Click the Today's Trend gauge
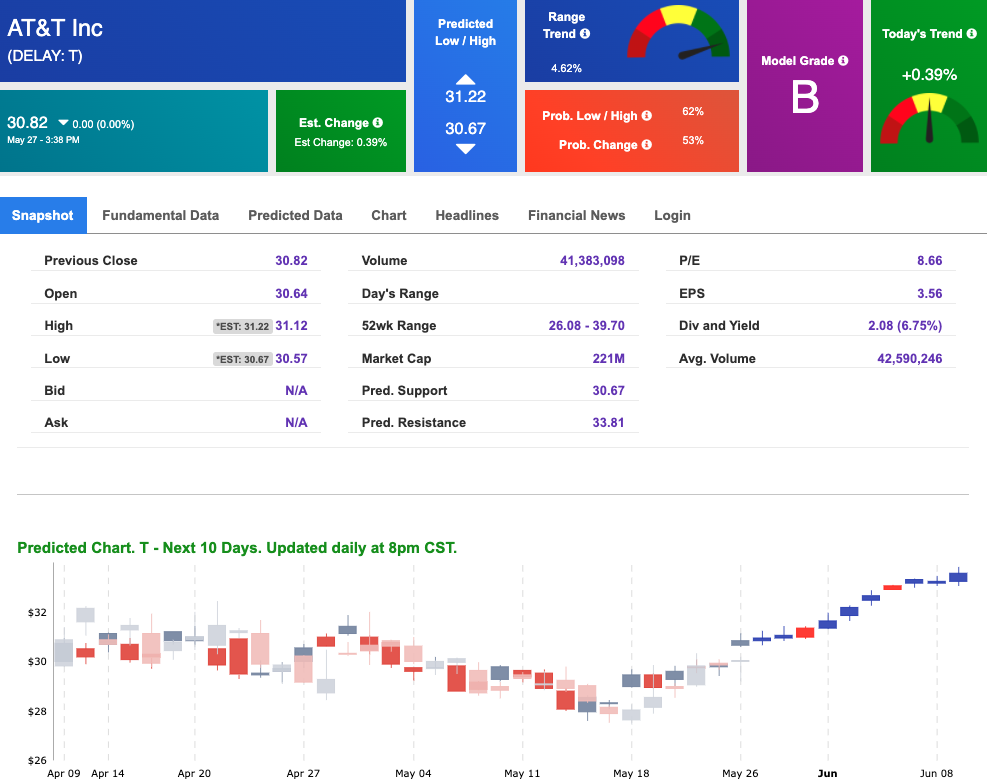 click(928, 118)
